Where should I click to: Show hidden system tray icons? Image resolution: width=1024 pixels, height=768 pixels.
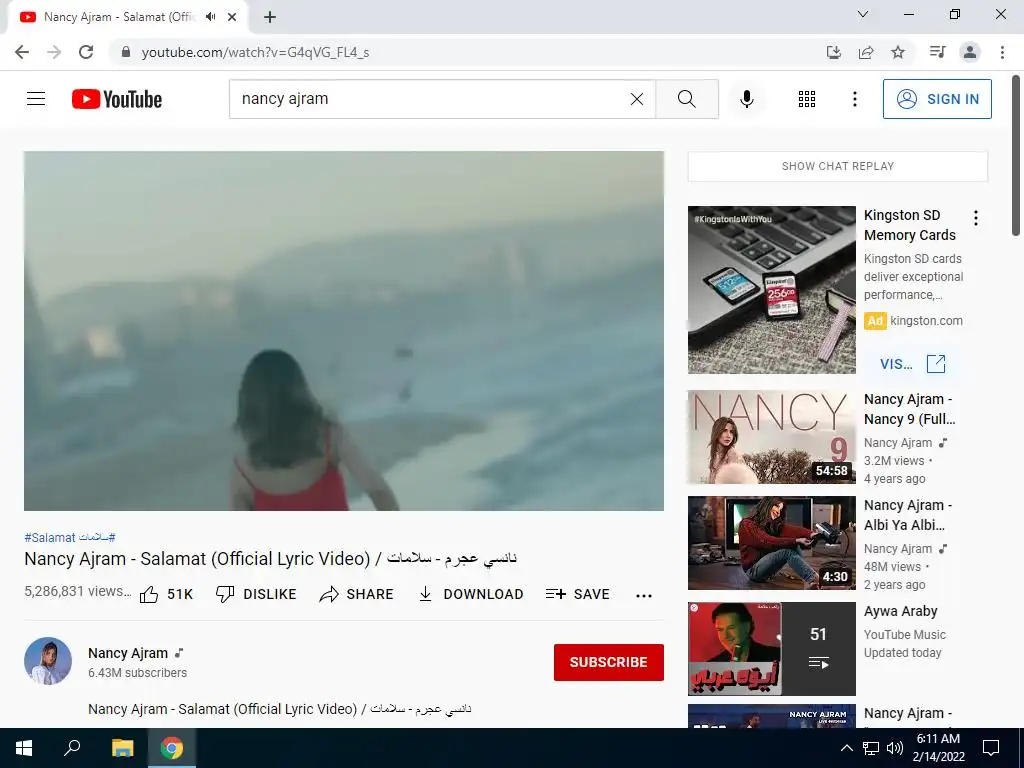(846, 748)
